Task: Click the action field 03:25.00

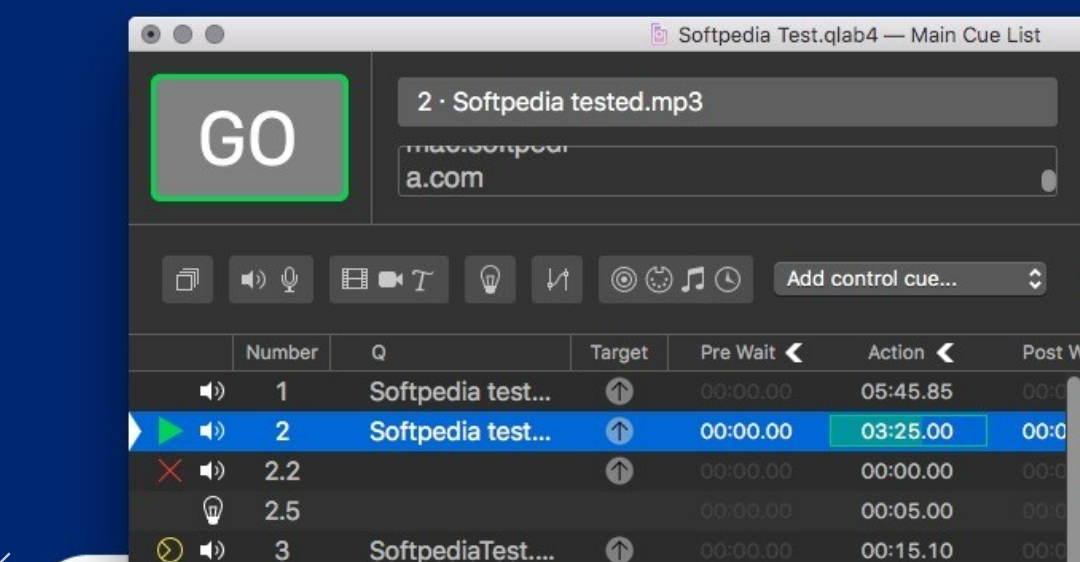Action: coord(908,431)
